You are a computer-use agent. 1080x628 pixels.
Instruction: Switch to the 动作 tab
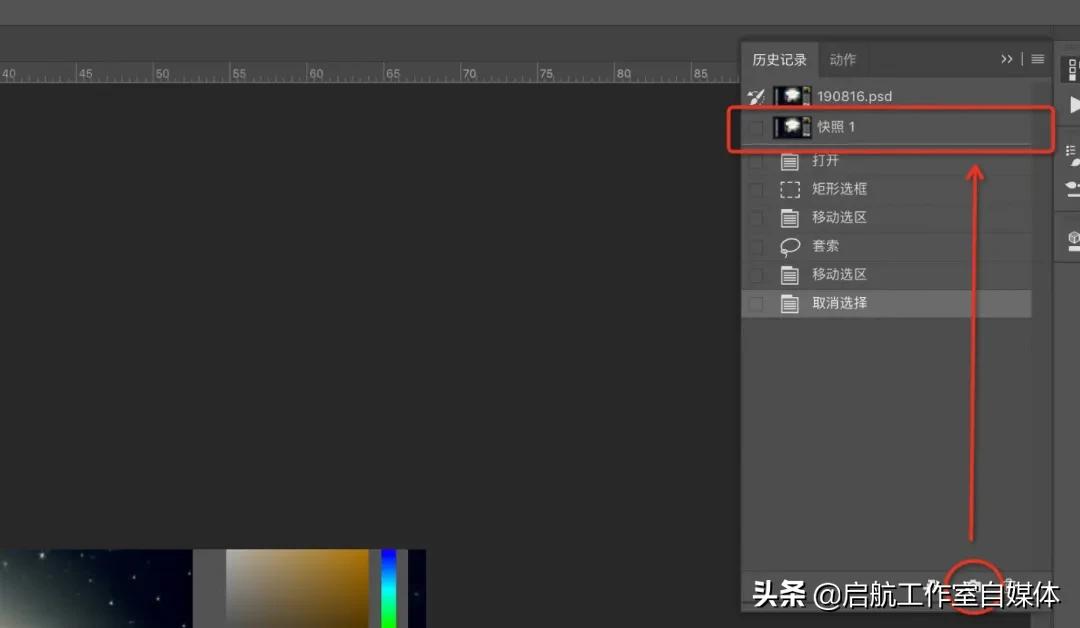pyautogui.click(x=843, y=59)
